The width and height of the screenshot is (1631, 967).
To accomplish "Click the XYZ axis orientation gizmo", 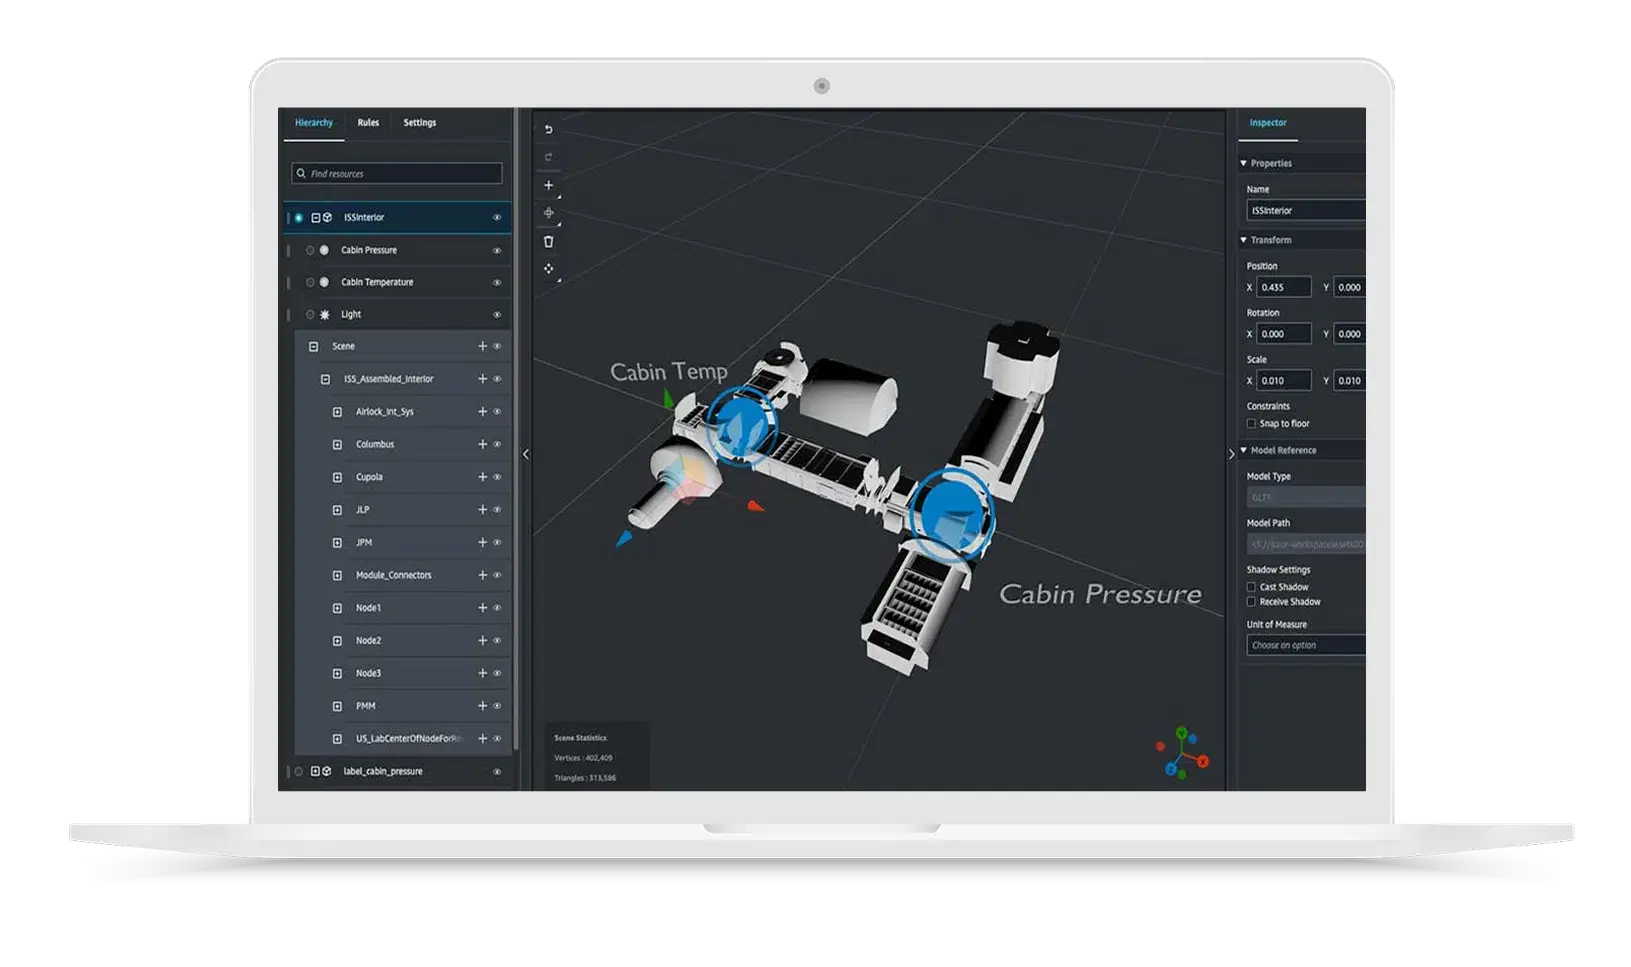I will pyautogui.click(x=1182, y=753).
